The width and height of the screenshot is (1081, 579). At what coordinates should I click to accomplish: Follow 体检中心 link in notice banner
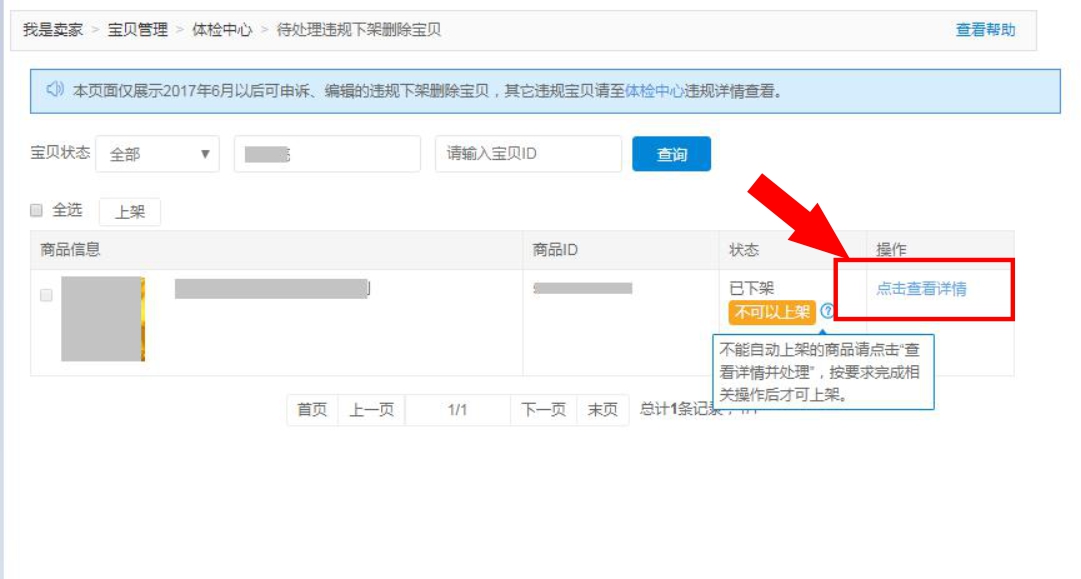(x=654, y=91)
